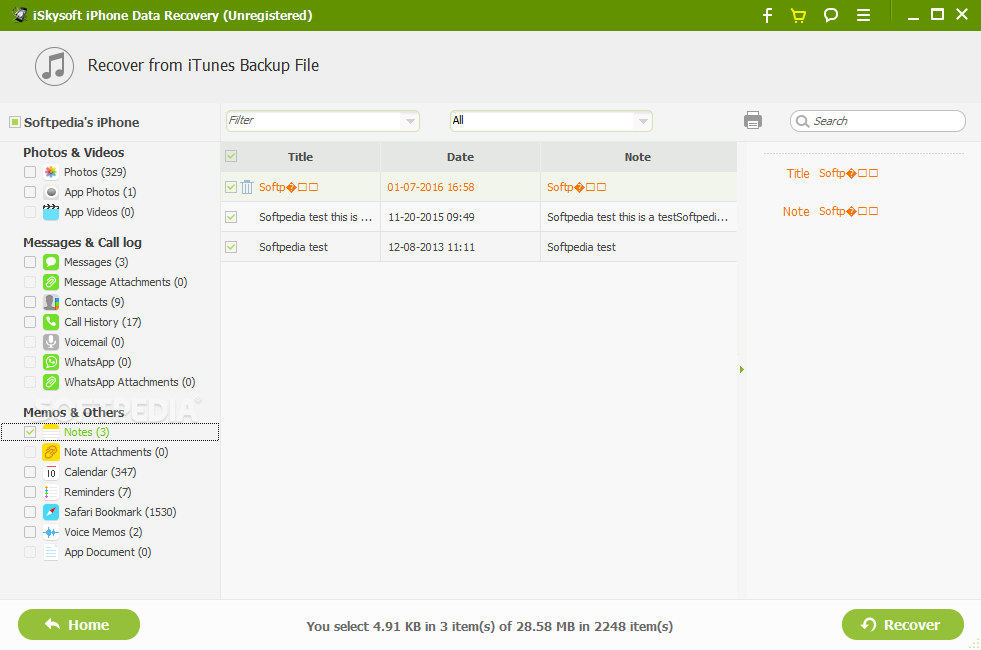Select the App Document (0) label
The image size is (981, 650).
click(x=108, y=552)
